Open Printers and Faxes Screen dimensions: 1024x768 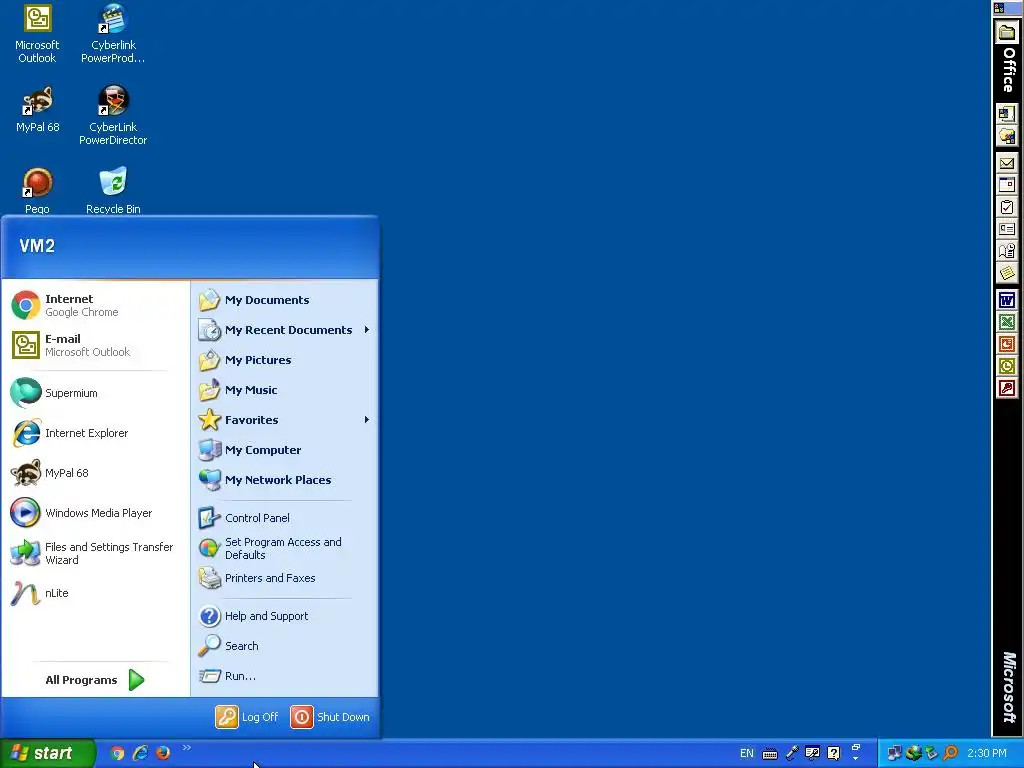(x=285, y=578)
